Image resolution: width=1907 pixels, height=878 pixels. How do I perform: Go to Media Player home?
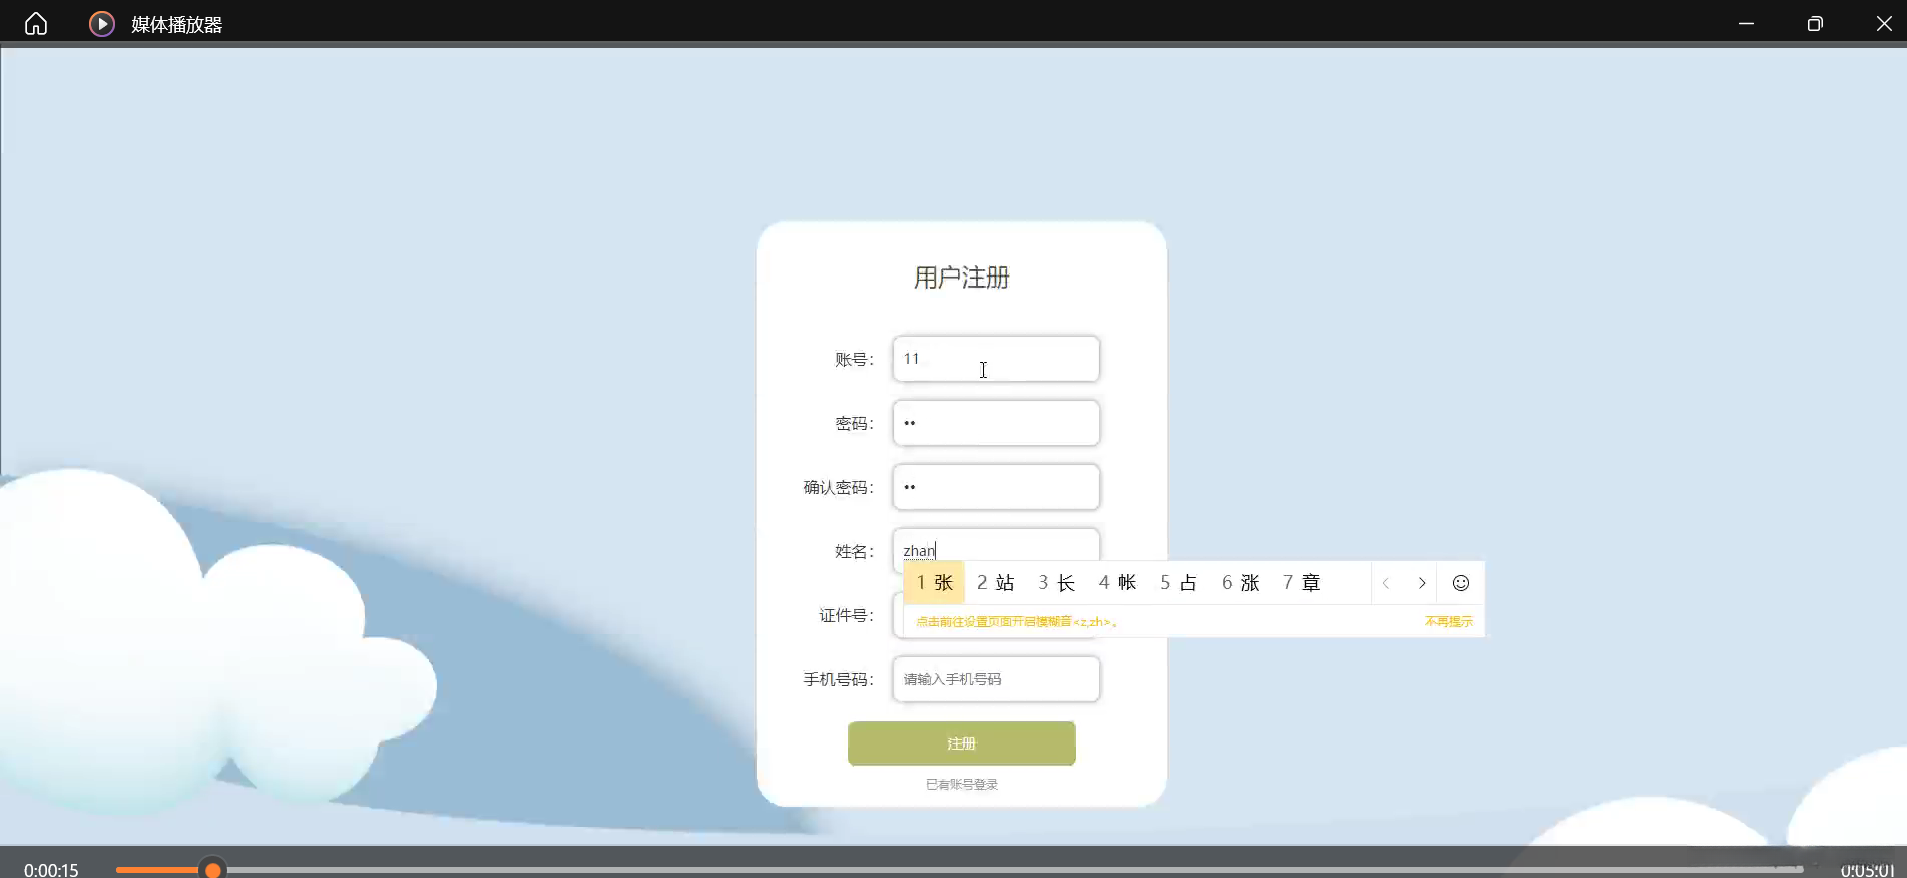(36, 23)
